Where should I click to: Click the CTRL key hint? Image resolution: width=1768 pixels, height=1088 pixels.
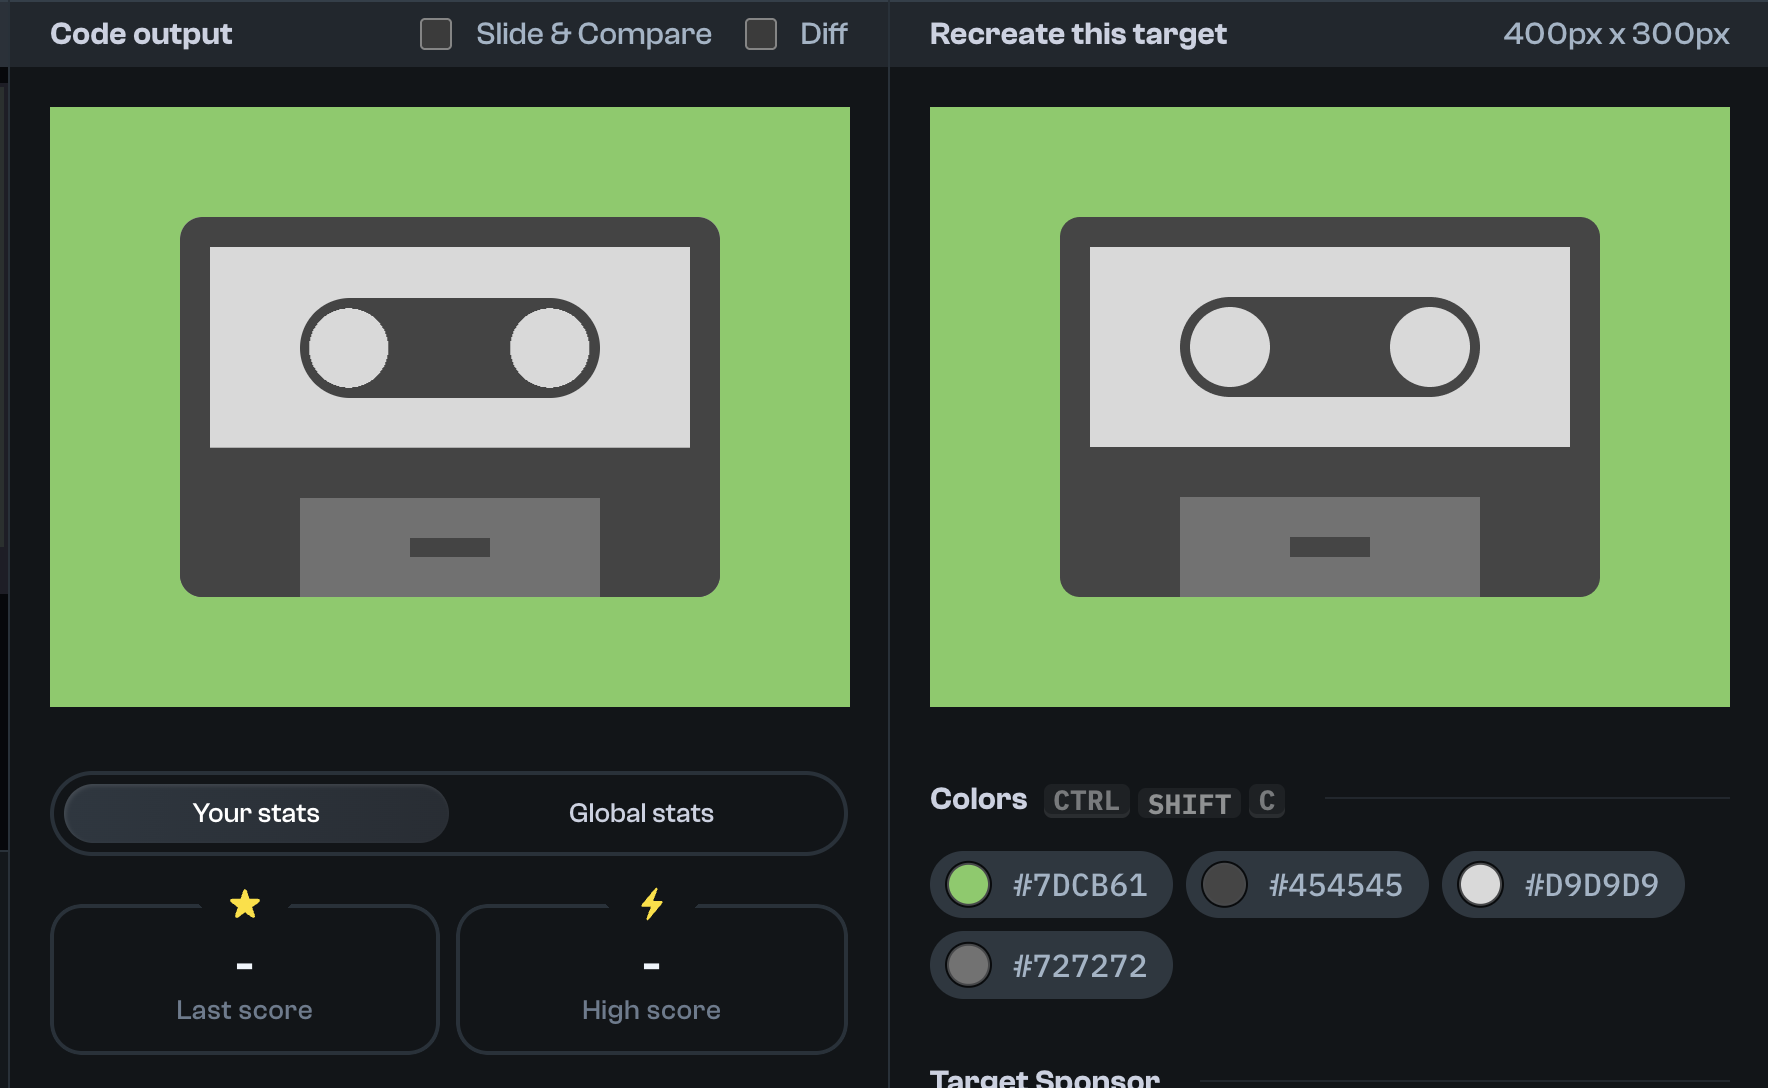[x=1086, y=801]
